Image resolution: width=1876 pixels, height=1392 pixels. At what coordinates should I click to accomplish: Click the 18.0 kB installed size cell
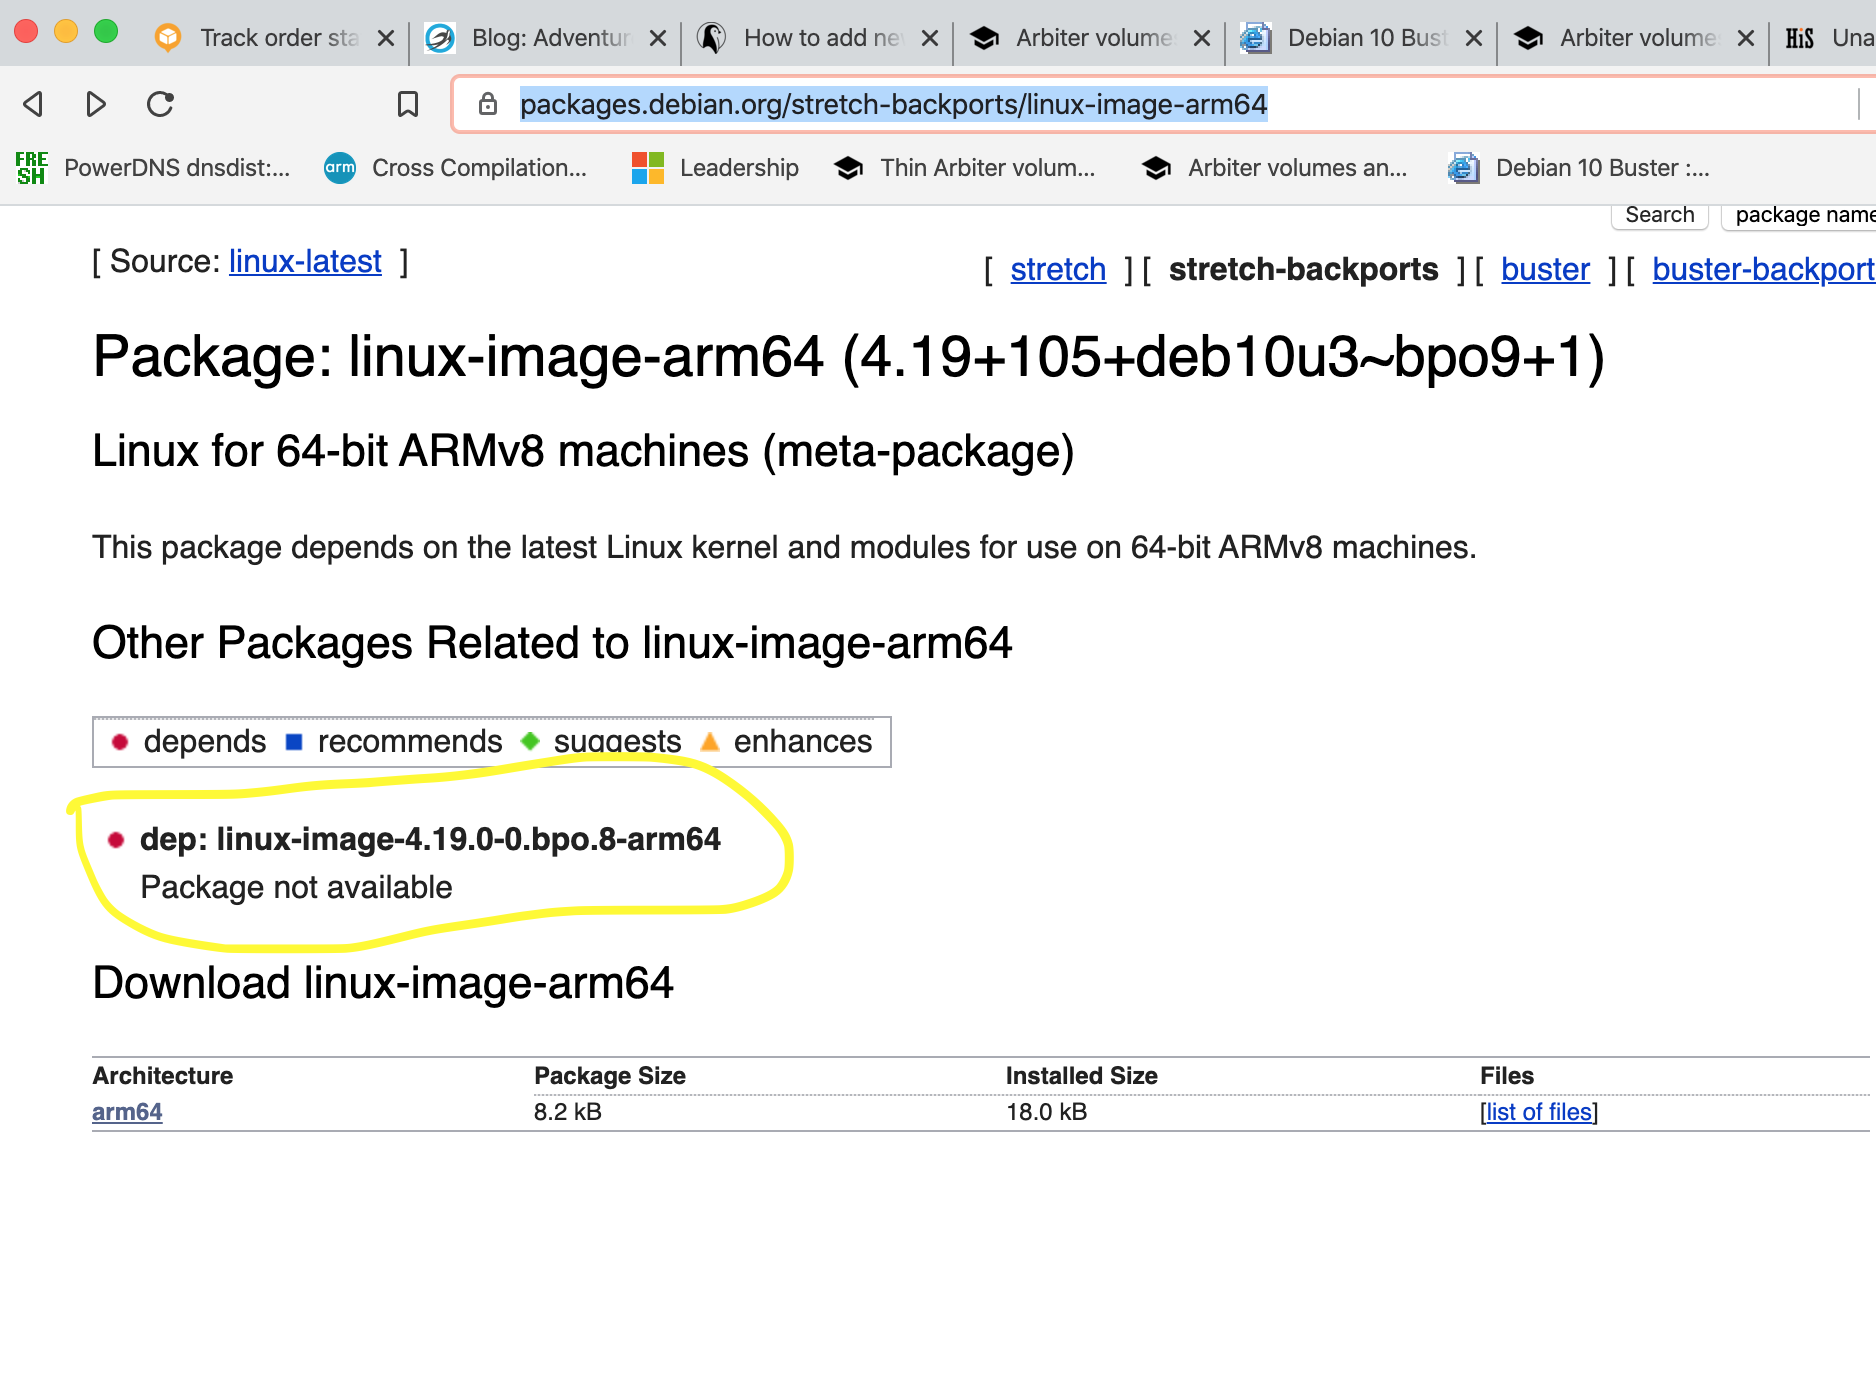coord(1046,1112)
